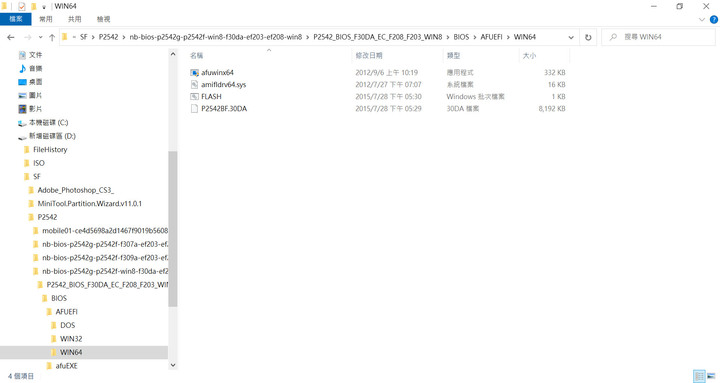The height and width of the screenshot is (383, 720).
Task: Select mobile01-ce4d5698a2d... folder in tree
Action: [100, 231]
